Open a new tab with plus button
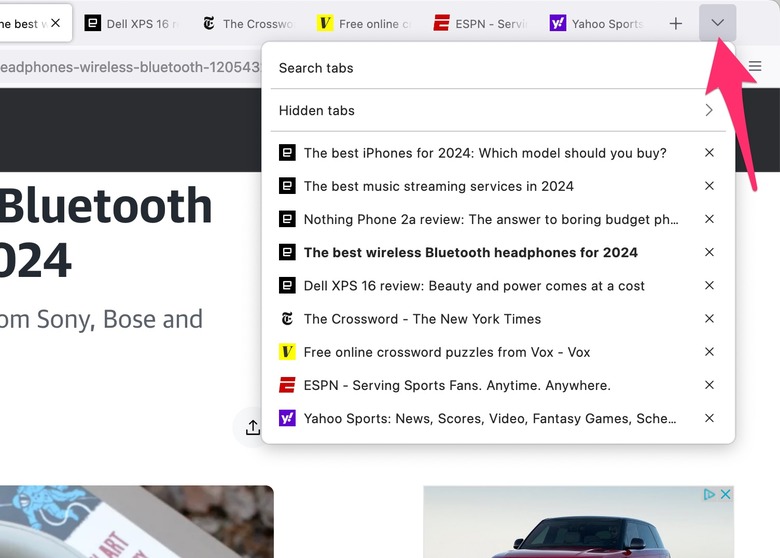This screenshot has width=780, height=558. click(676, 23)
